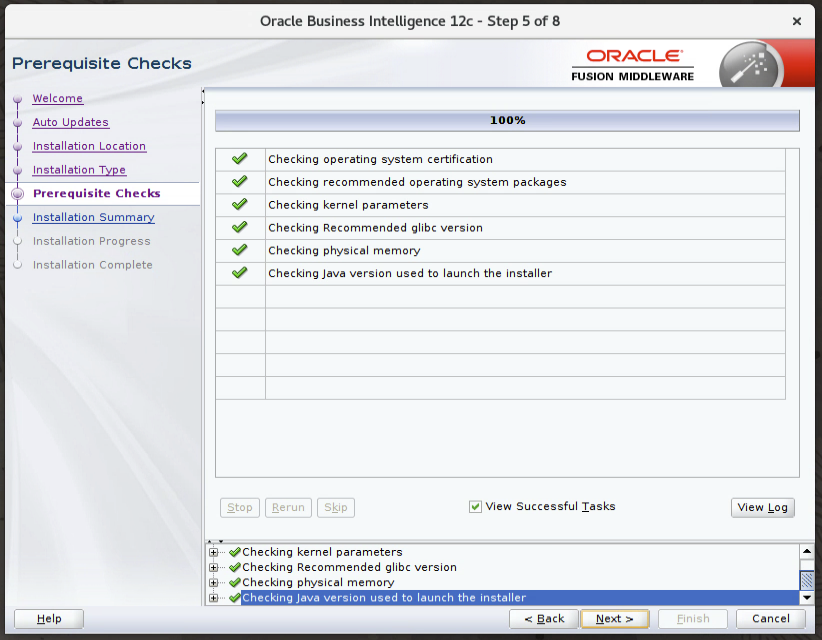822x640 pixels.
Task: Select 'Checking Java version used to launch' table row
Action: pyautogui.click(x=500, y=273)
